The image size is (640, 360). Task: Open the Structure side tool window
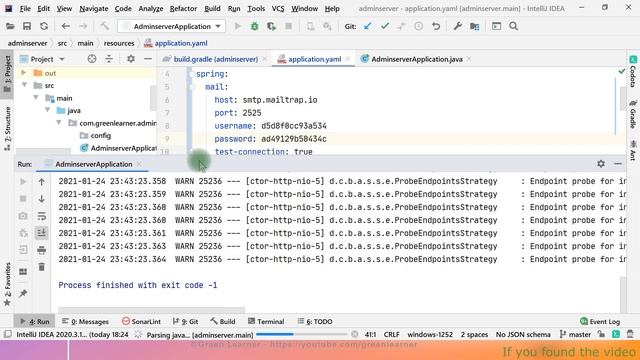(7, 129)
